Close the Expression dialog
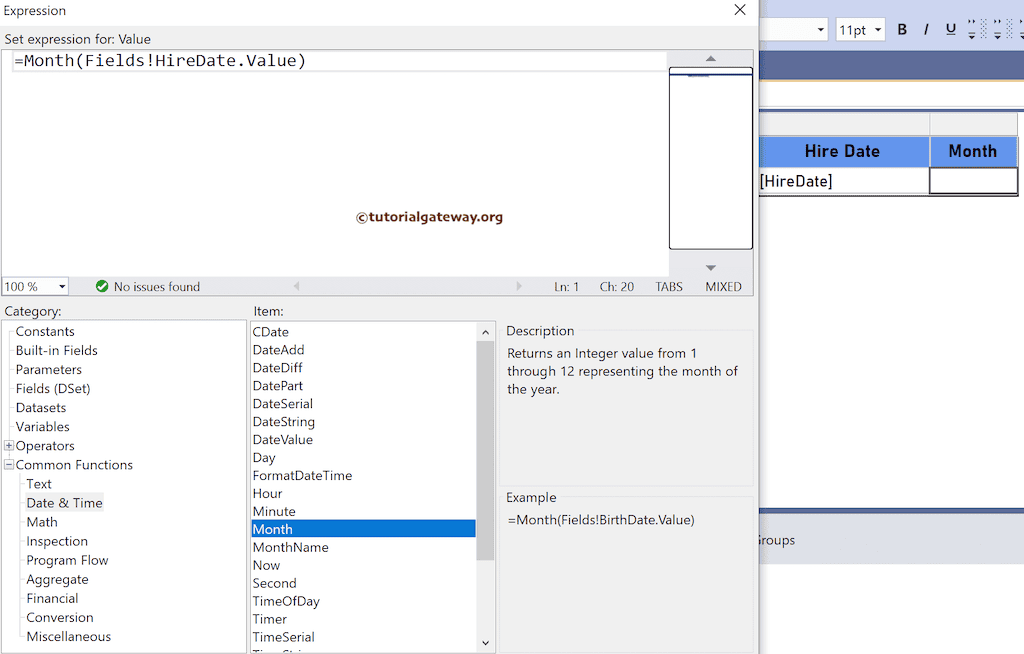The image size is (1024, 654). tap(739, 10)
